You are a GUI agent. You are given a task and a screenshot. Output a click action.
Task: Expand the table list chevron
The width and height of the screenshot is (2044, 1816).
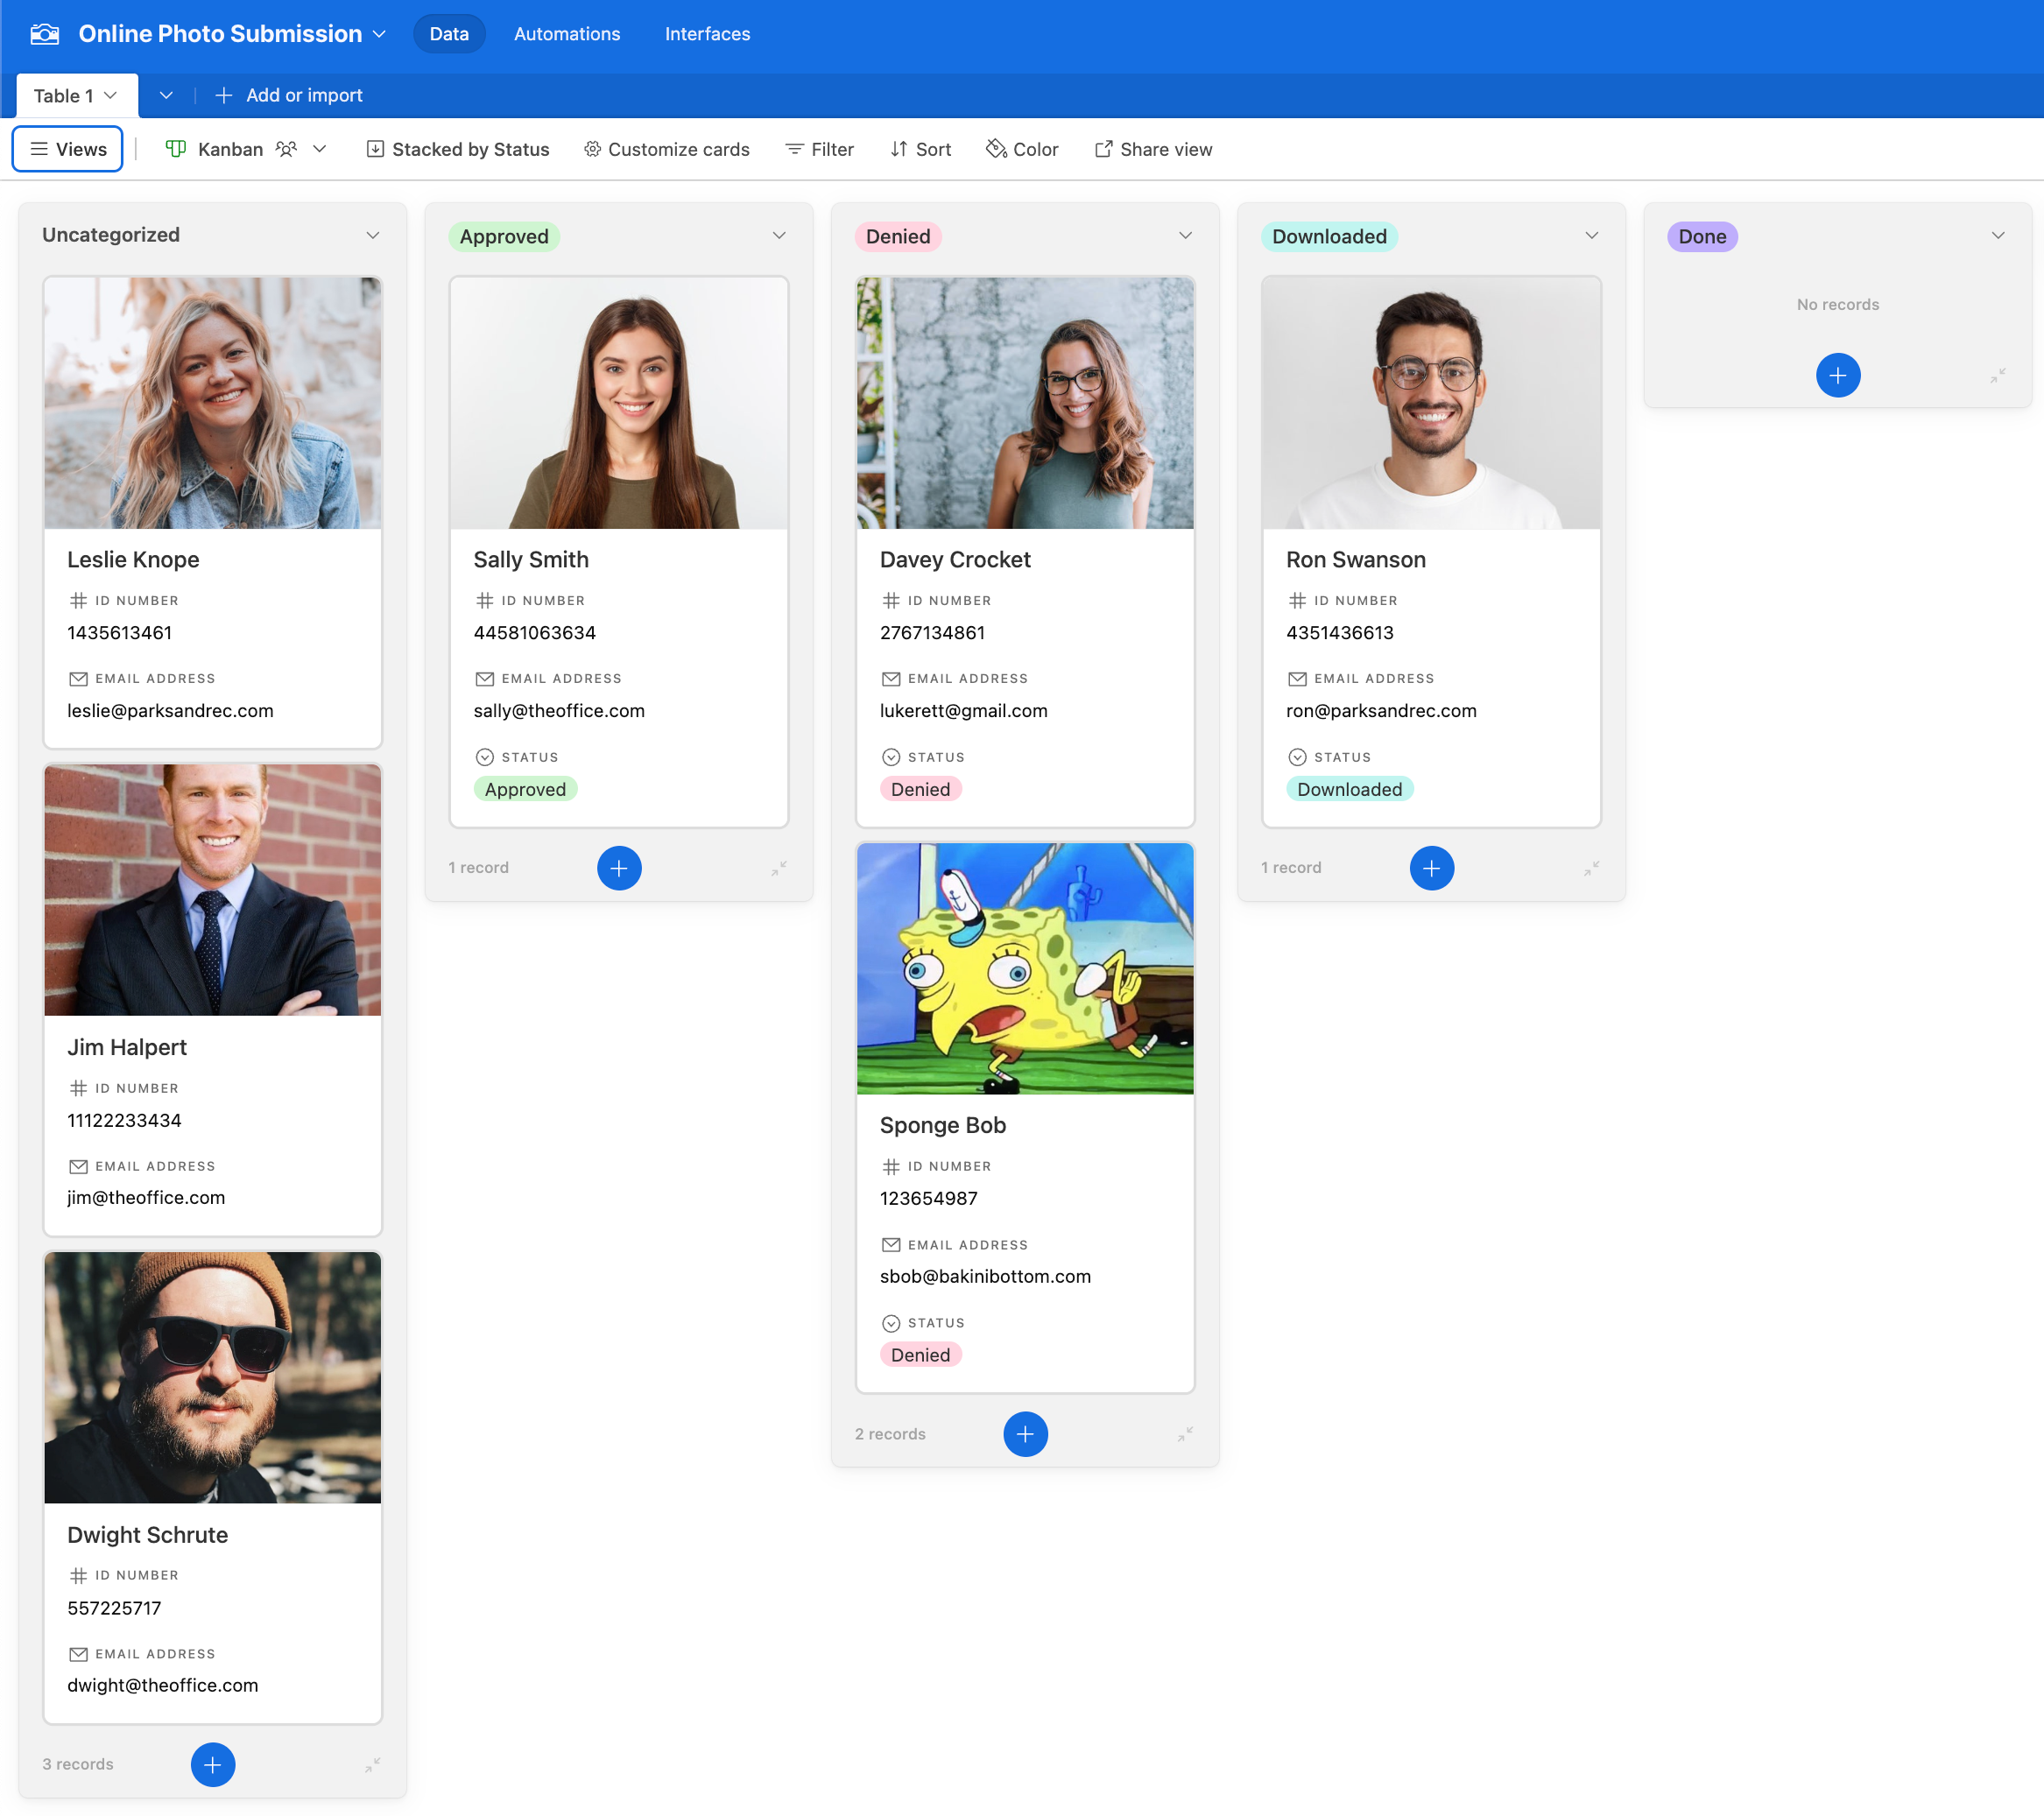point(166,95)
